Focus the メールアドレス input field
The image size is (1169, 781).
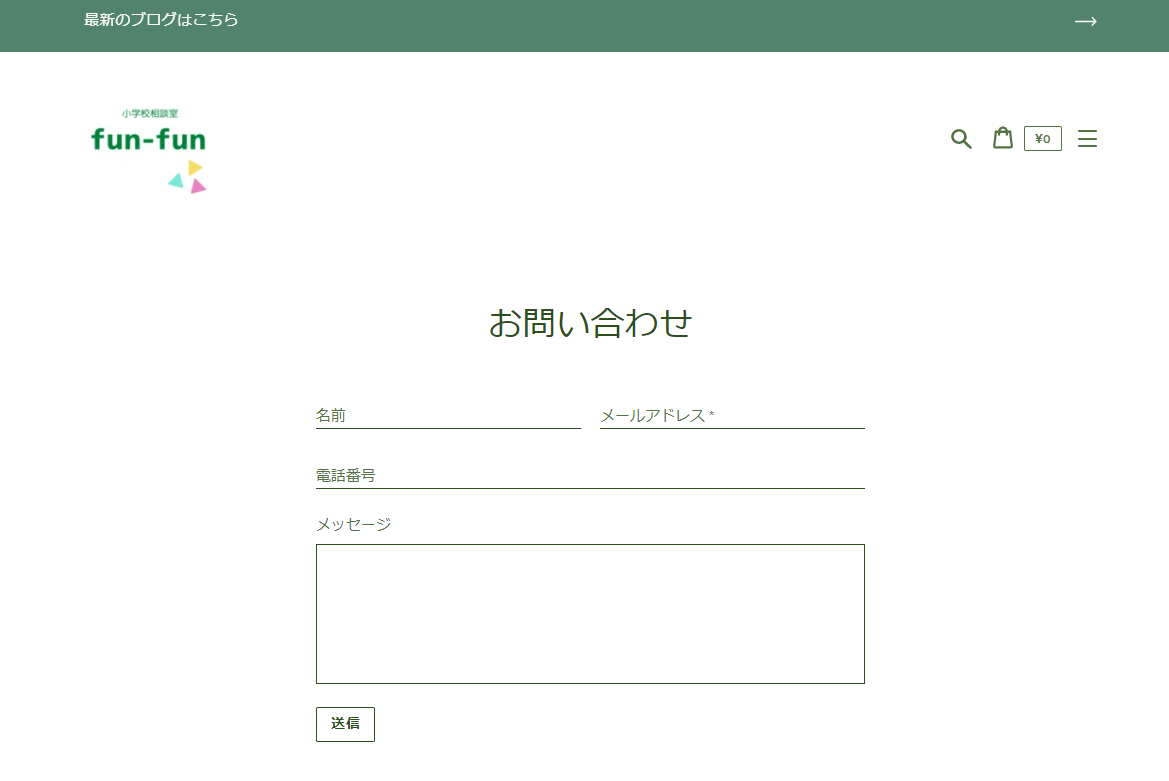pyautogui.click(x=732, y=416)
